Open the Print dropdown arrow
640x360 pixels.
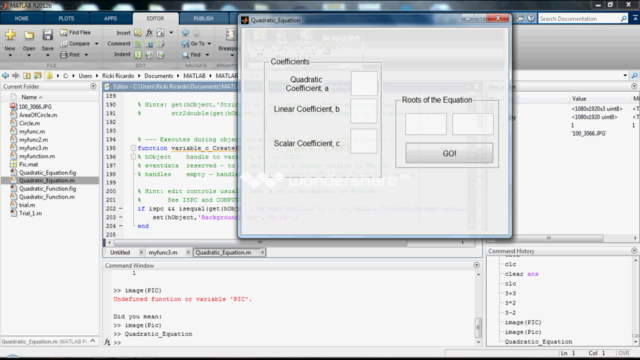point(86,55)
